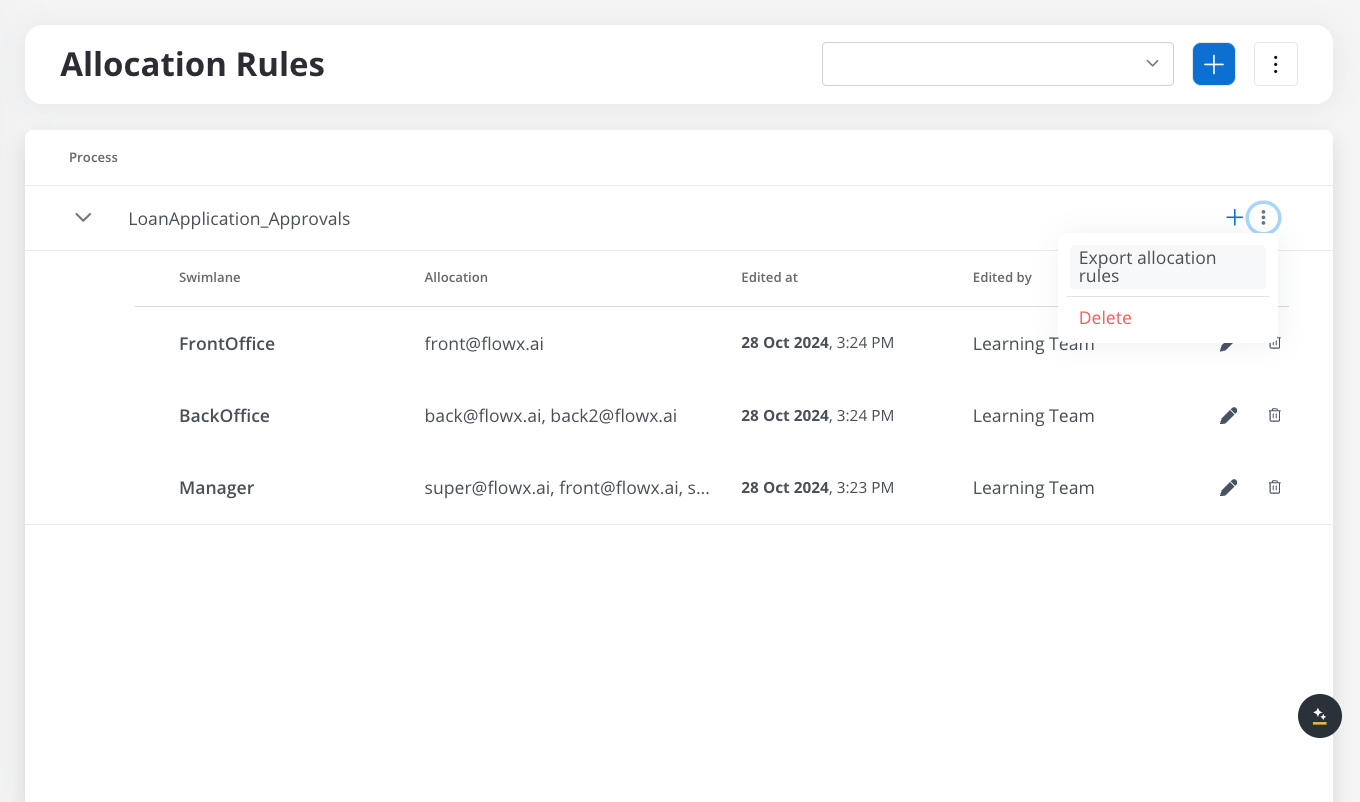Click the Edited by column header
The height and width of the screenshot is (802, 1360).
(x=1002, y=277)
